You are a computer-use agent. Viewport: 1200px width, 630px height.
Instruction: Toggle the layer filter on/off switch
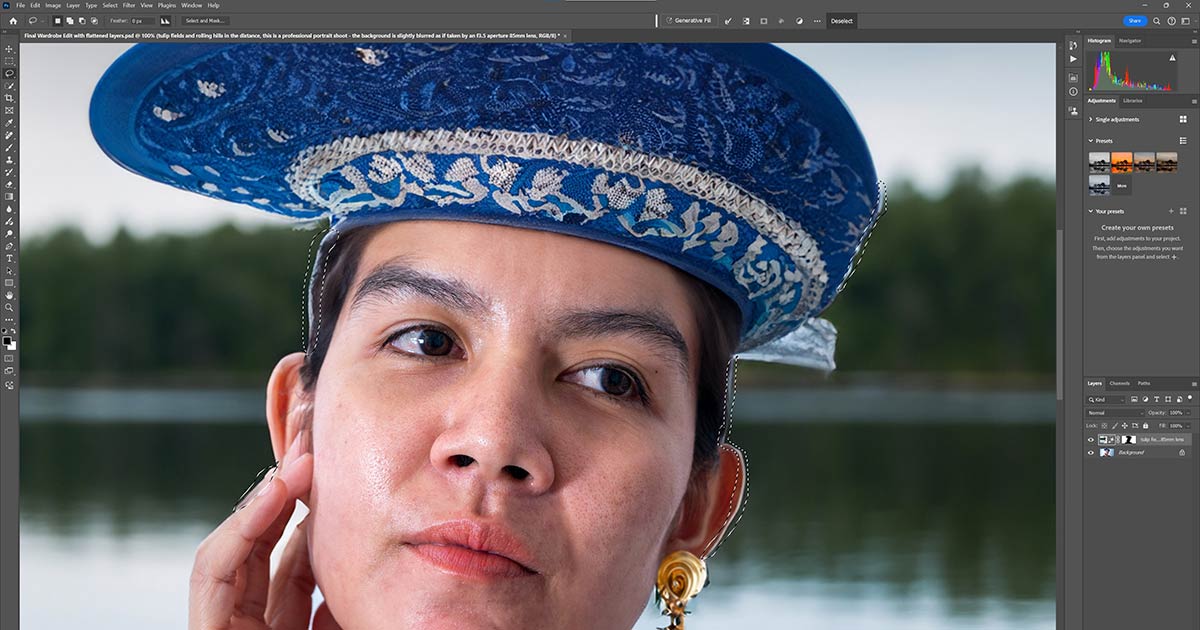click(1190, 398)
